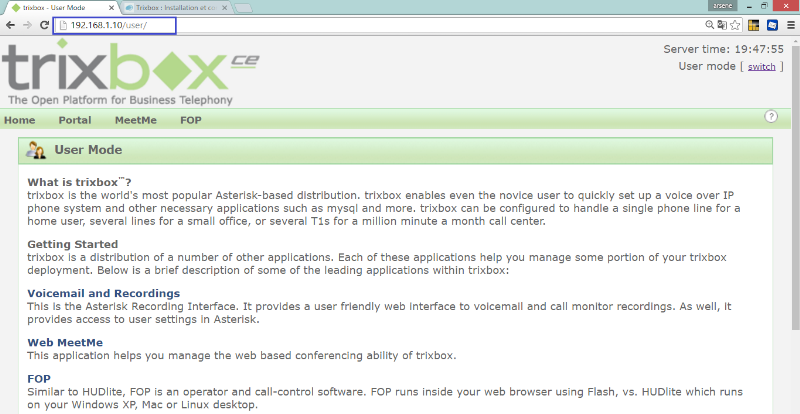Click the browser forward arrow
800x414 pixels.
tap(27, 25)
